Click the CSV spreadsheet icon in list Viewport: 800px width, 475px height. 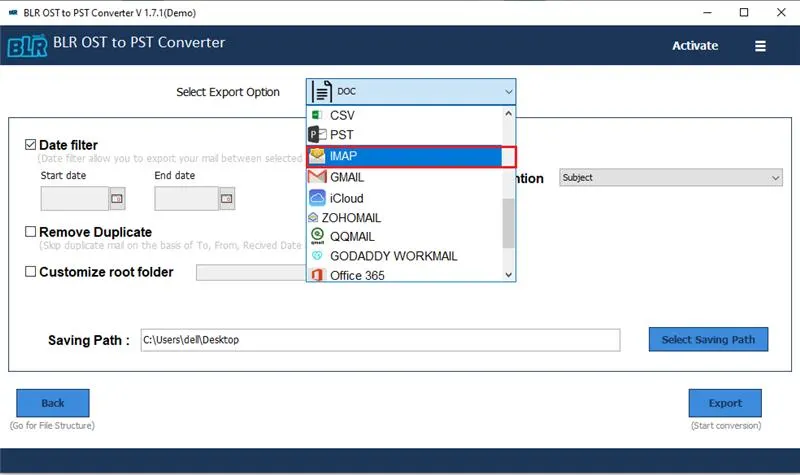317,115
